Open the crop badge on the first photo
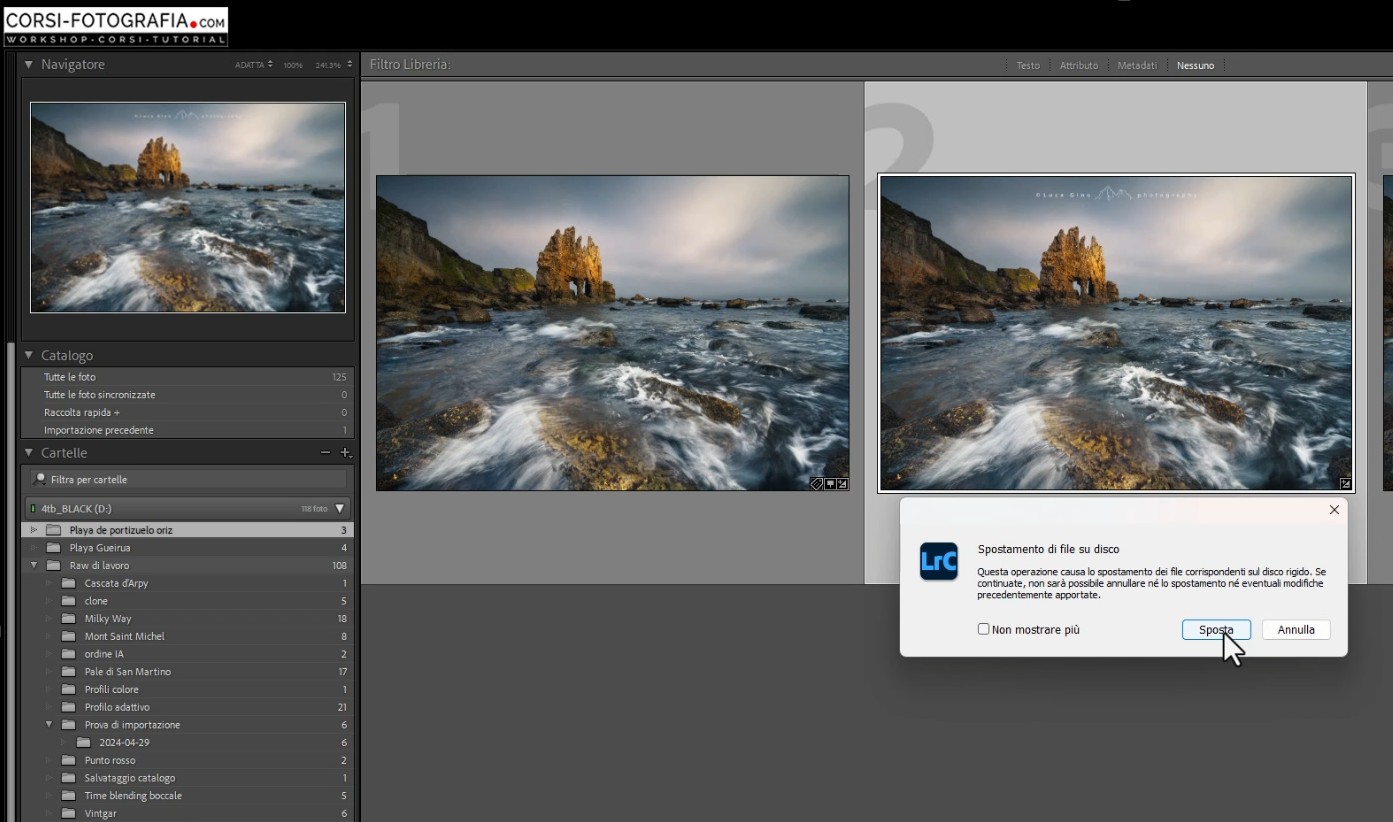Image resolution: width=1393 pixels, height=822 pixels. (x=829, y=483)
